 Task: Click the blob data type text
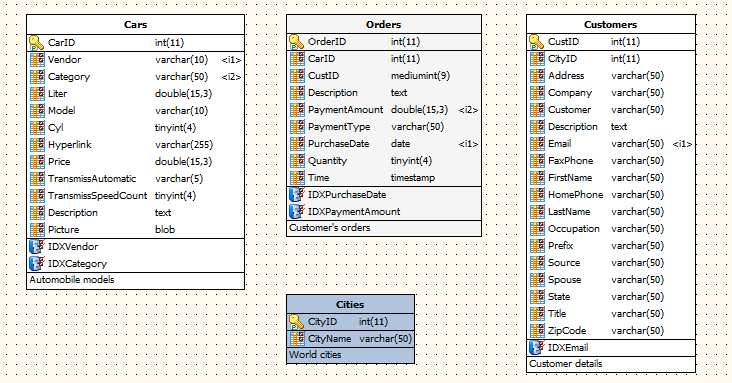(x=165, y=230)
